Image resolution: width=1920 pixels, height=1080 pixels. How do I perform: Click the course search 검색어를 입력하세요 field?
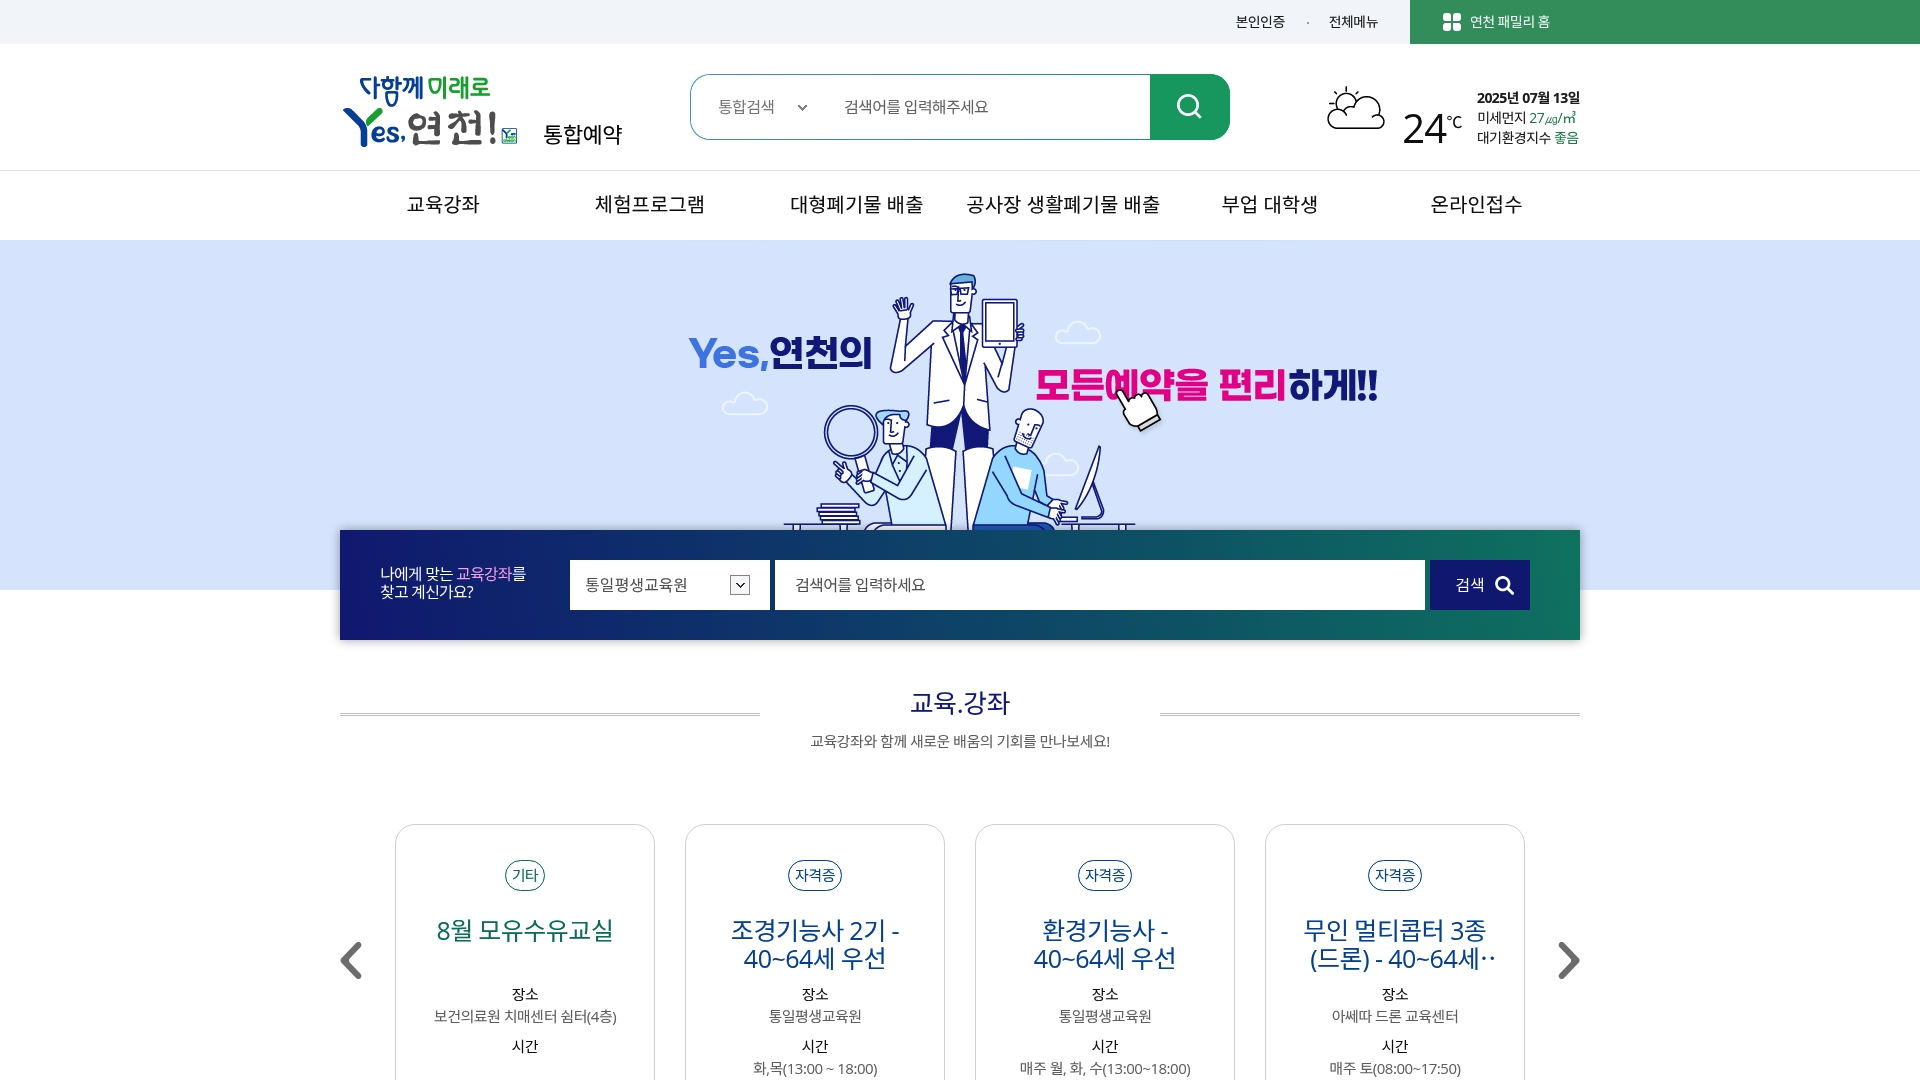pos(1100,585)
